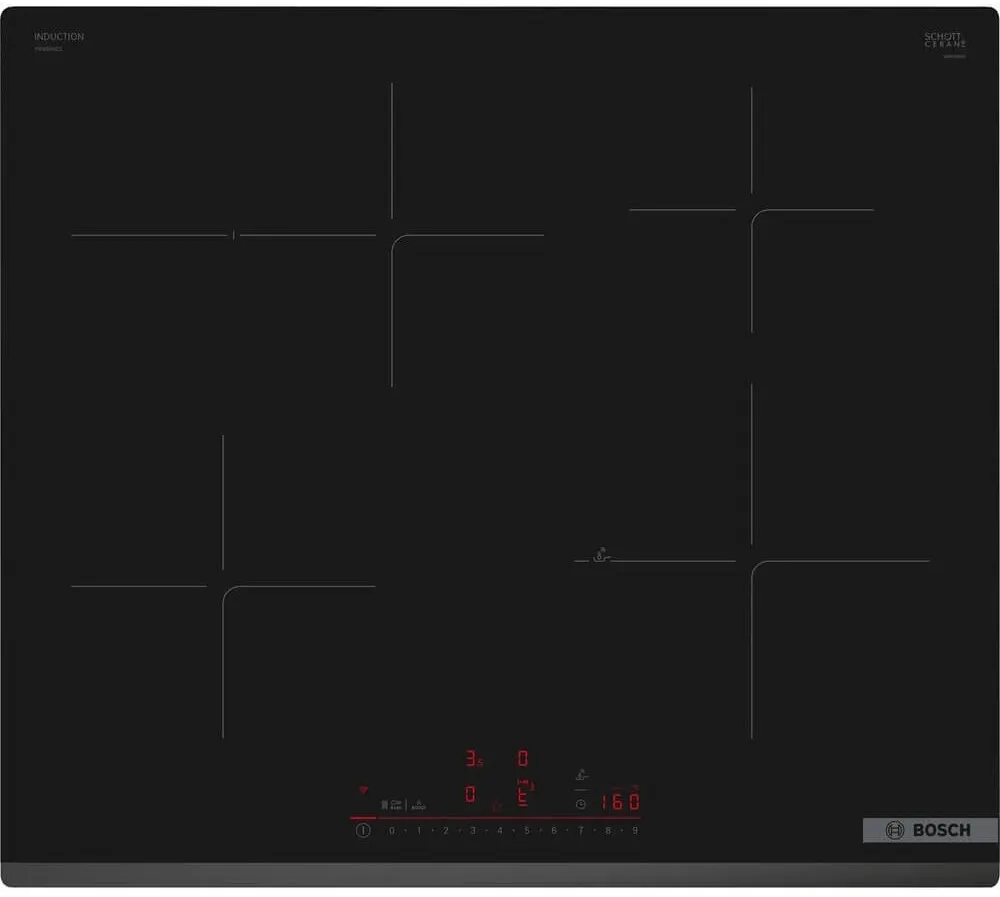
Task: Tap the frying sensor symbol on the hob surface
Action: (600, 556)
